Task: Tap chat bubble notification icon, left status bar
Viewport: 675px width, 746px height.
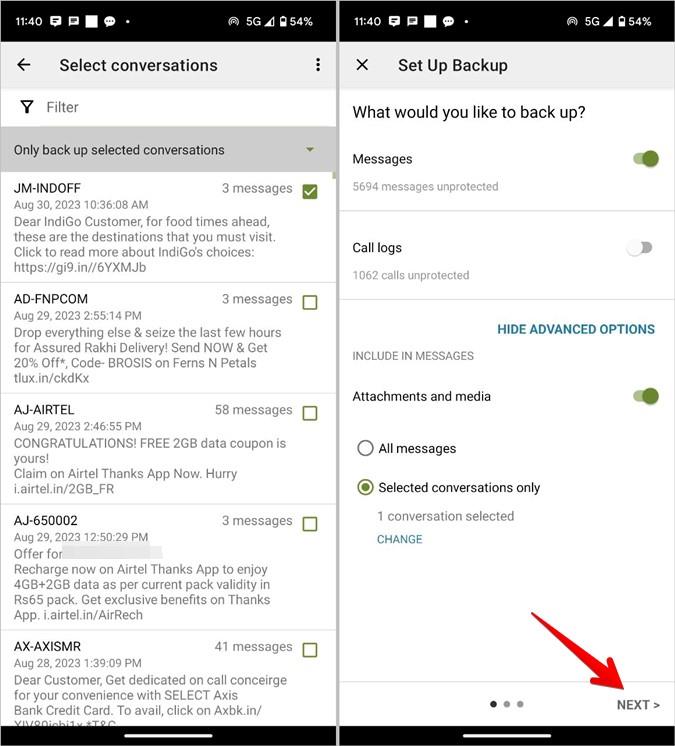Action: [x=109, y=21]
